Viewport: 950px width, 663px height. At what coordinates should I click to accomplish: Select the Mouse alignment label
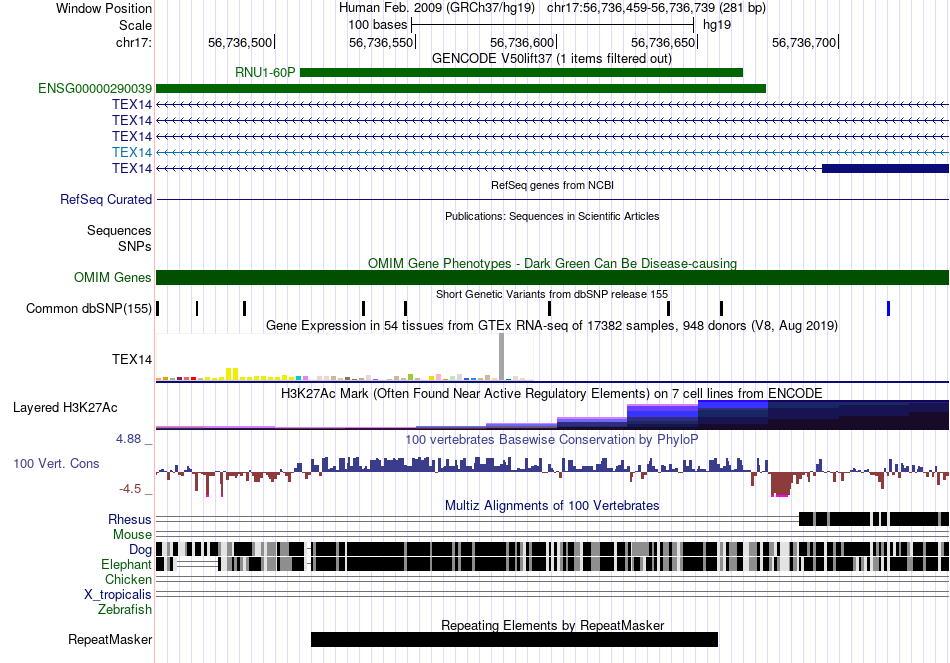coord(132,535)
